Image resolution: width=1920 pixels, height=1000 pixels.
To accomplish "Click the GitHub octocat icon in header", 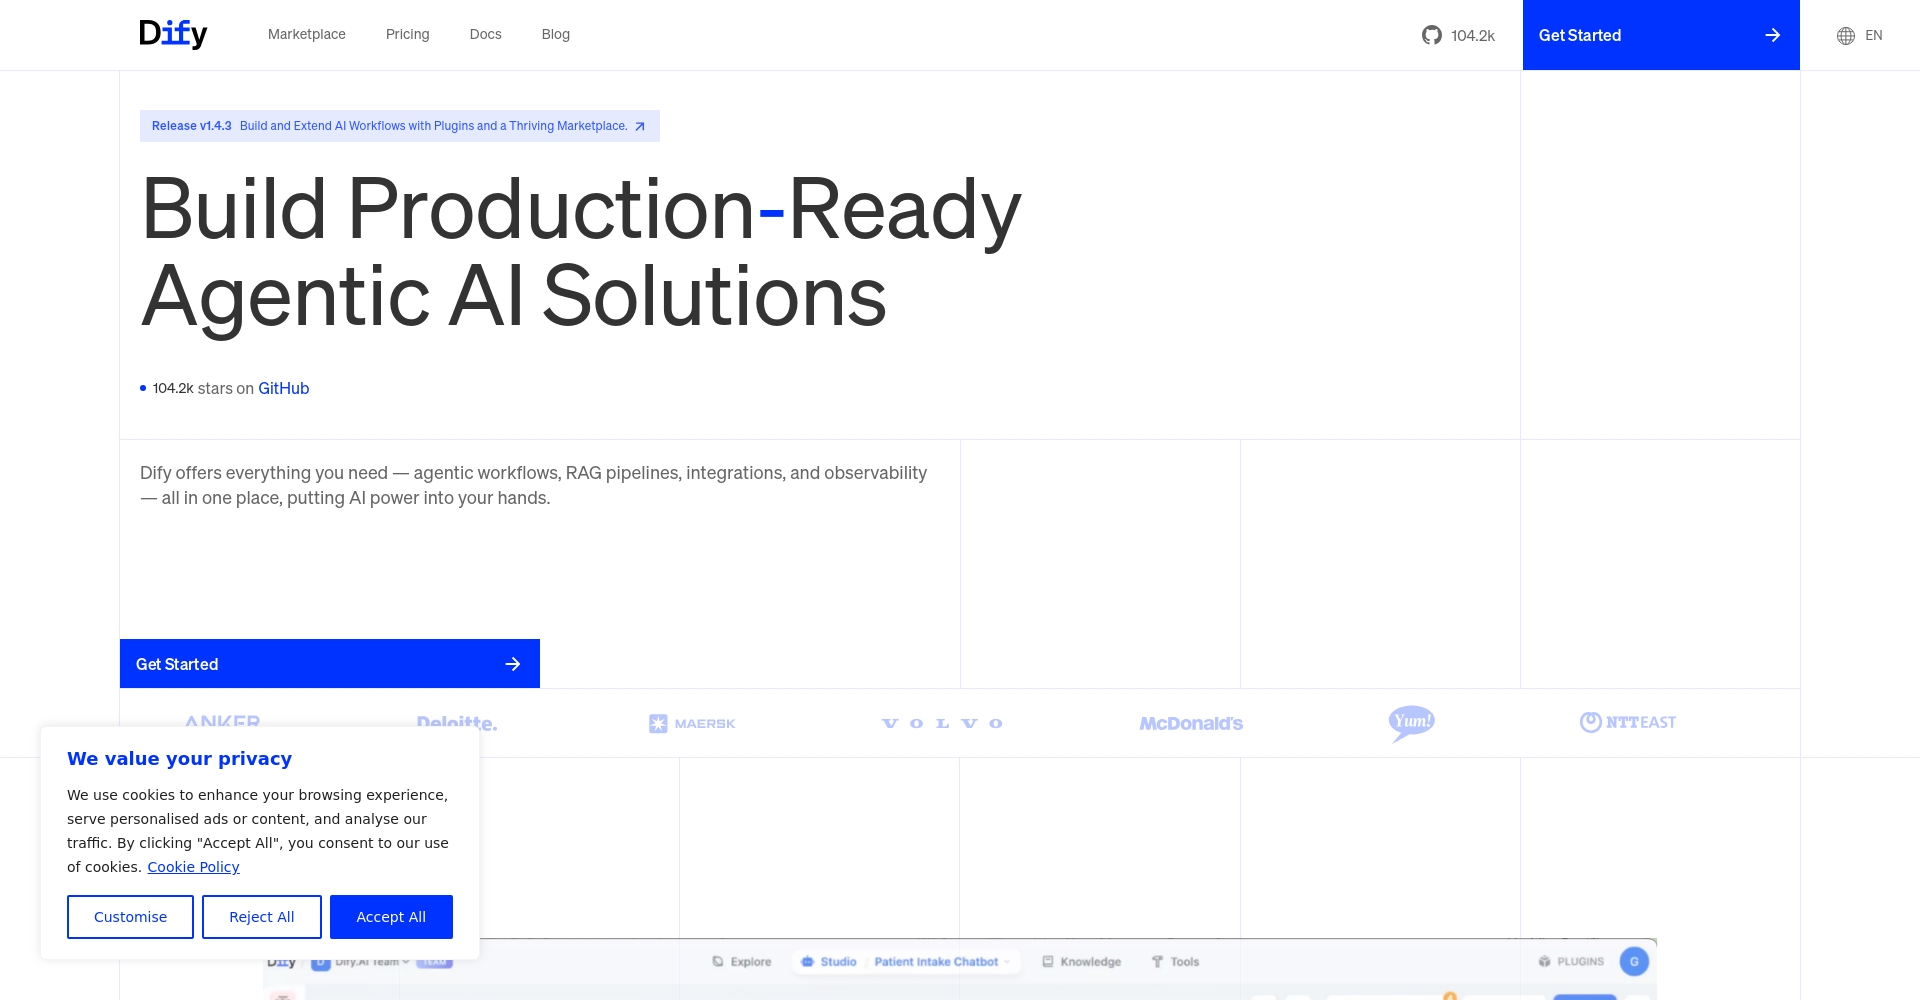I will (x=1432, y=35).
